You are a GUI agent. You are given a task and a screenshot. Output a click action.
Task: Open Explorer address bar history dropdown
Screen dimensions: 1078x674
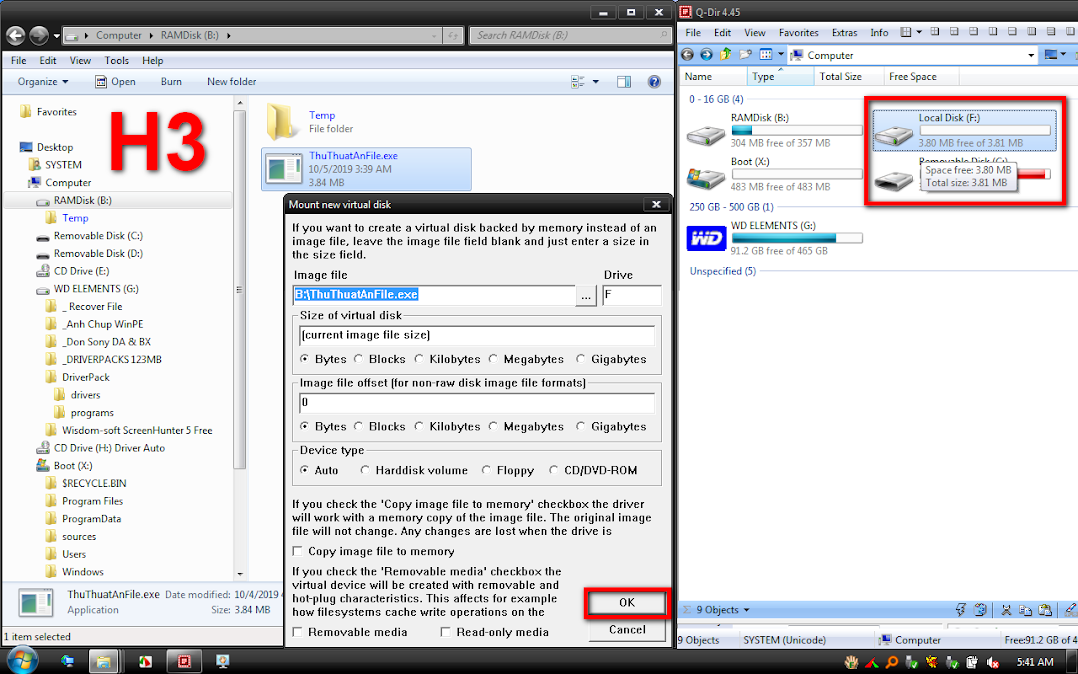tap(434, 35)
